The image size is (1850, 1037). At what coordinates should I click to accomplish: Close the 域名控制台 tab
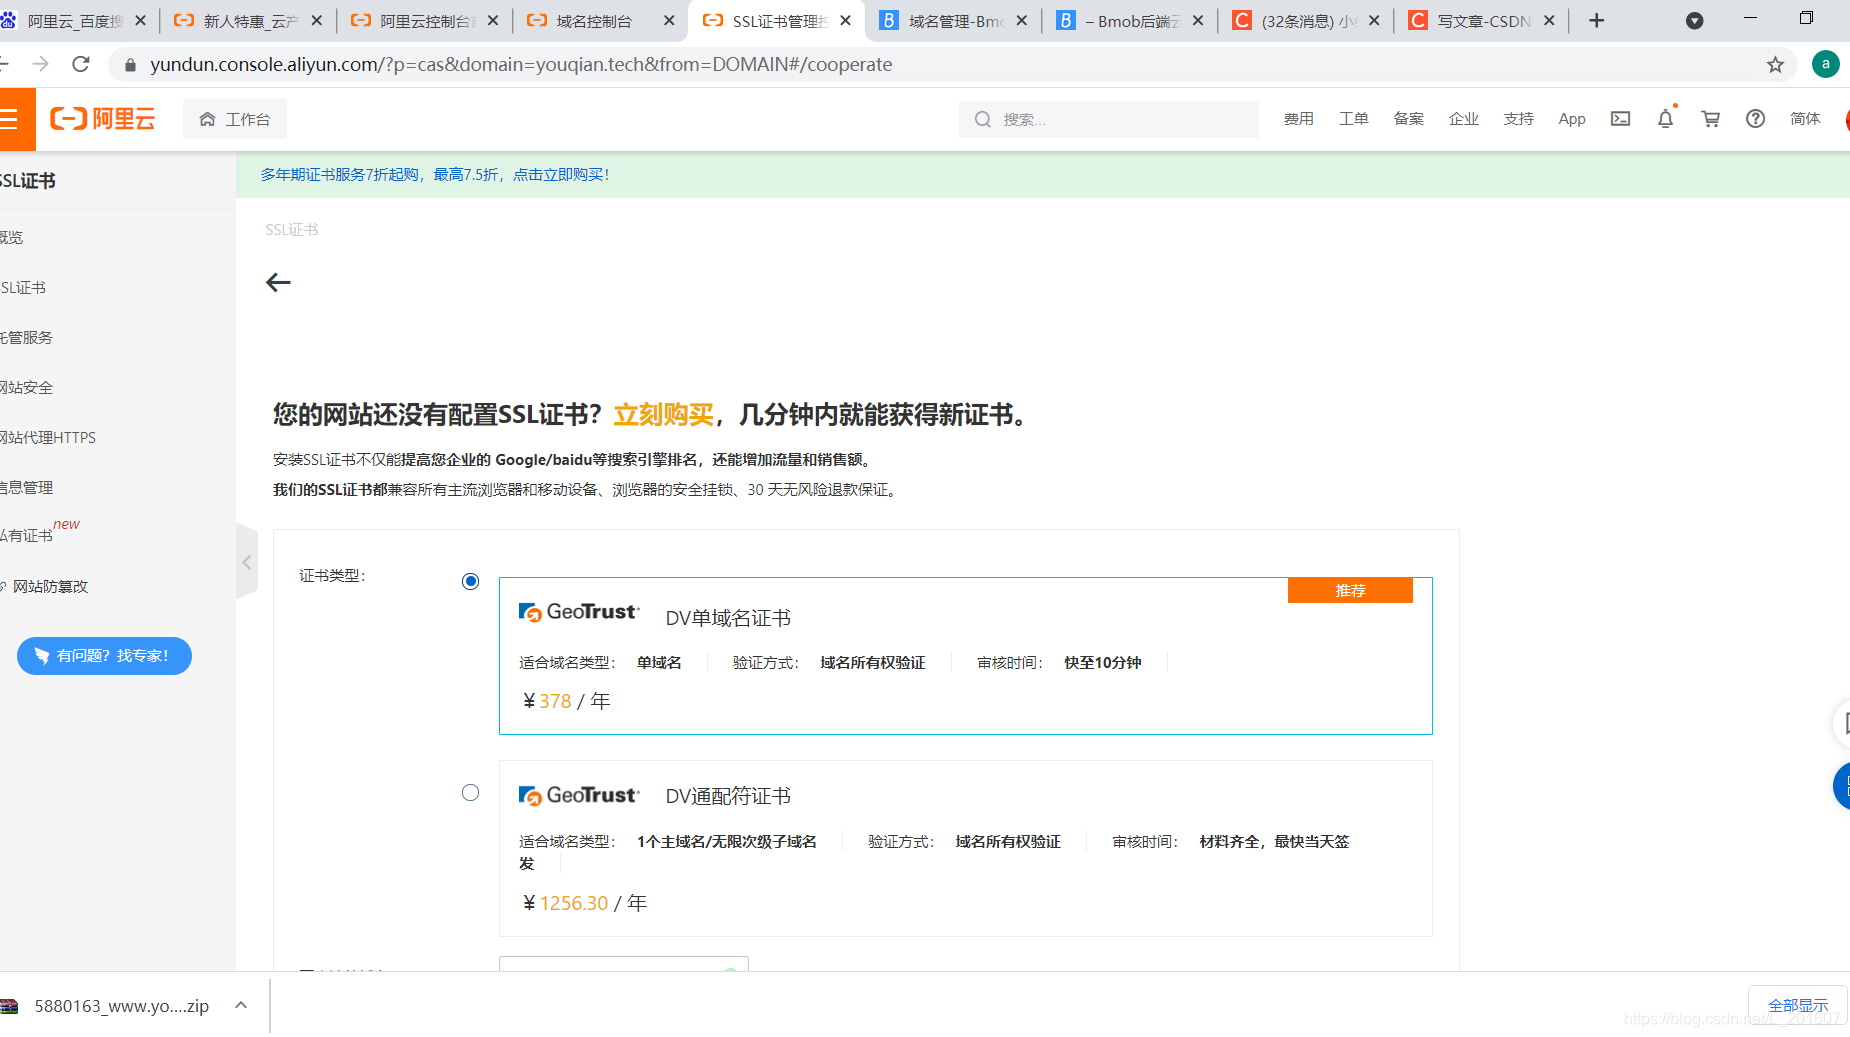point(670,21)
